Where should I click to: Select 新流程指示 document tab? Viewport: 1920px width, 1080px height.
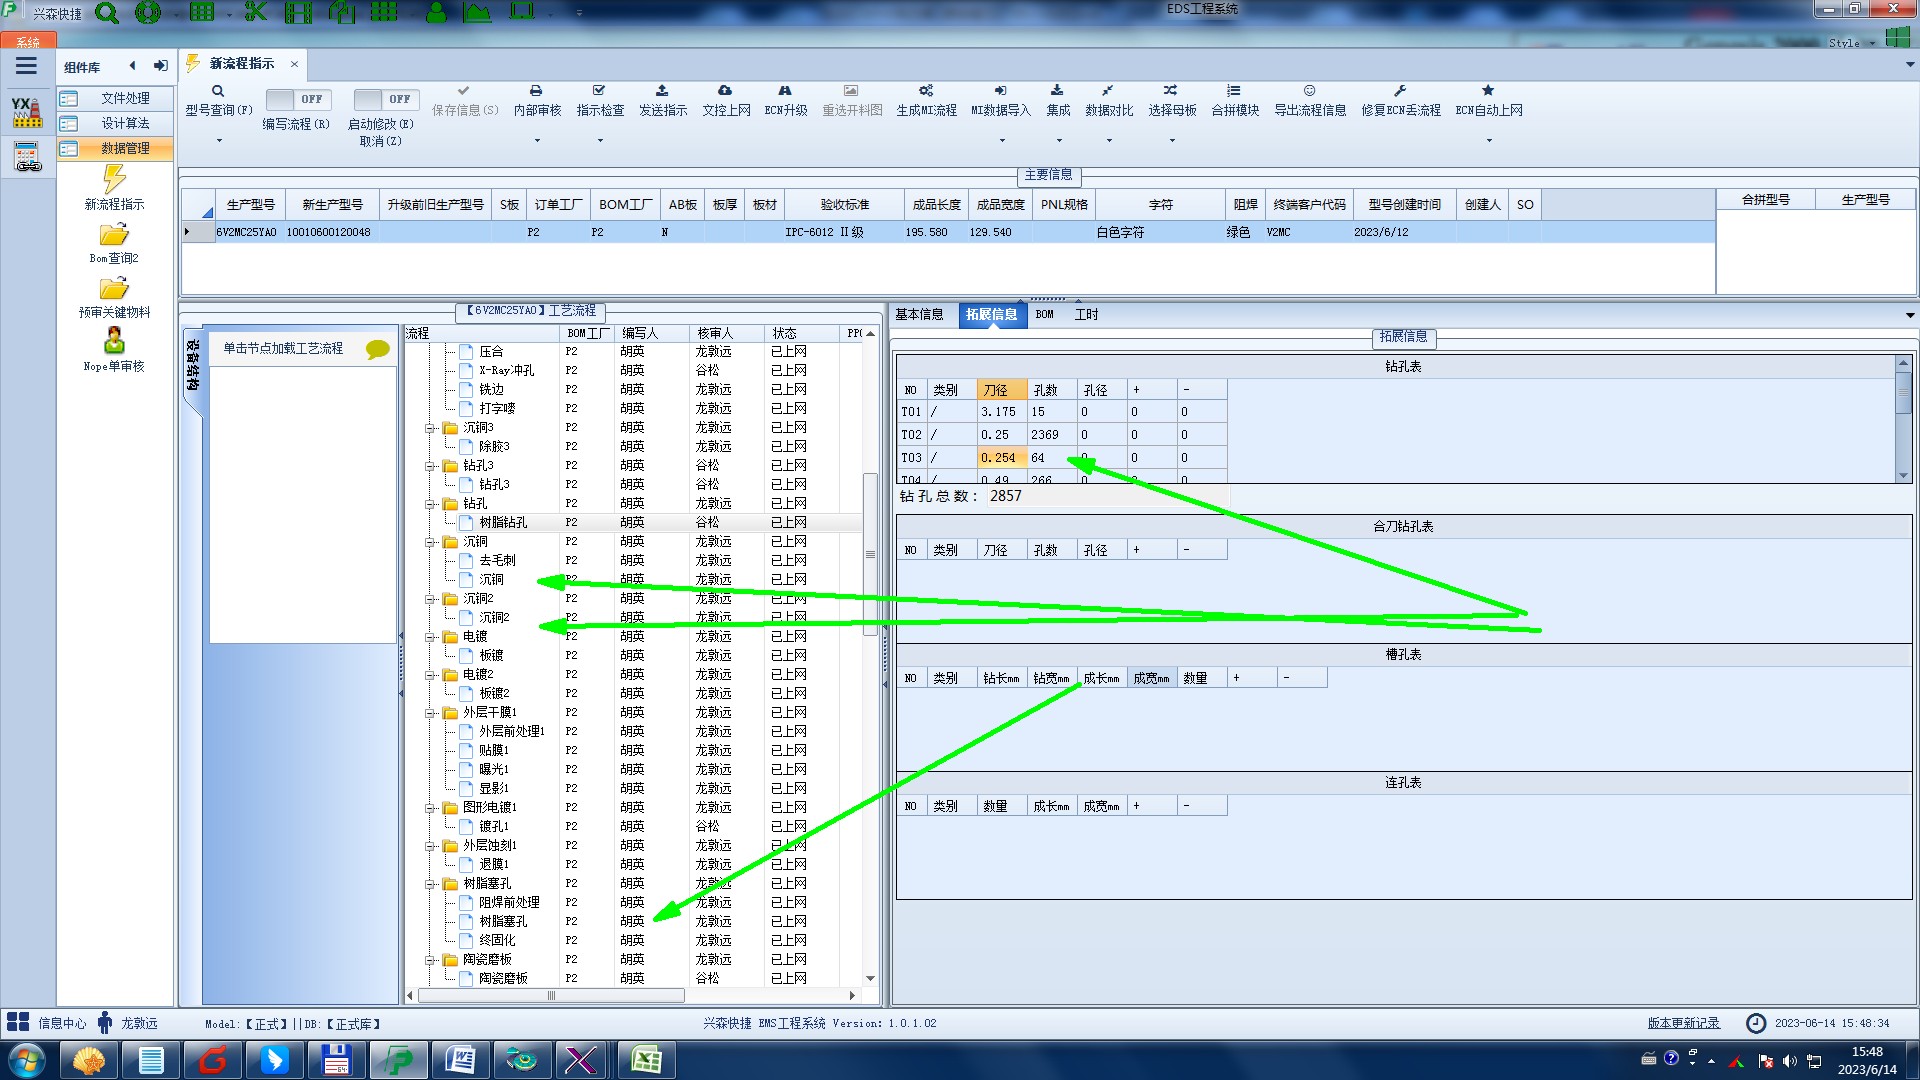(x=241, y=63)
